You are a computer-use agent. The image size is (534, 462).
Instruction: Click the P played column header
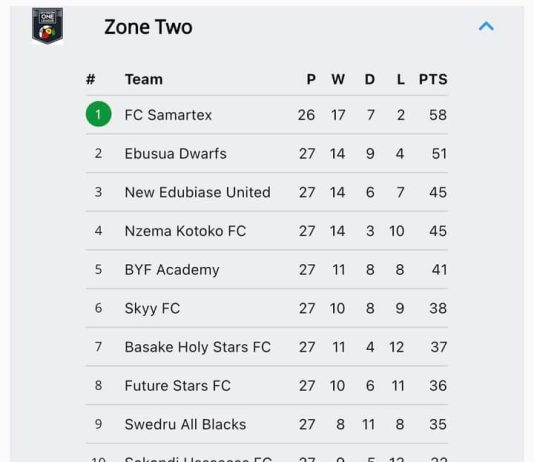[x=311, y=79]
